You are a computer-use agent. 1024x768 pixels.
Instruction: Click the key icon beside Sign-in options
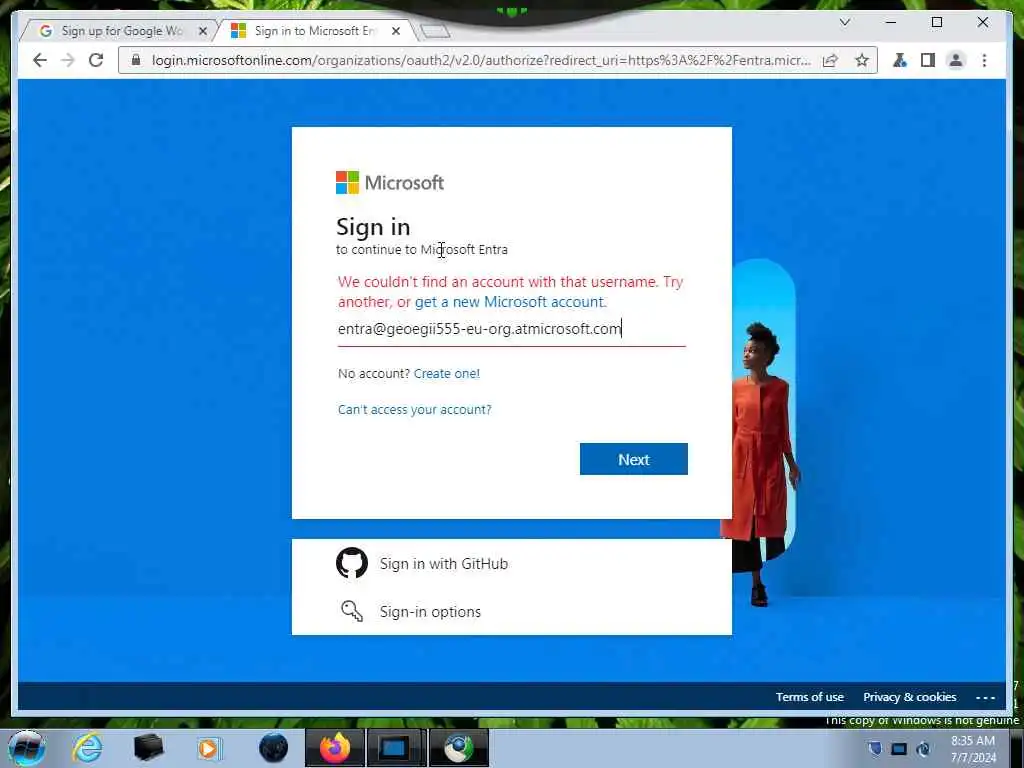352,611
